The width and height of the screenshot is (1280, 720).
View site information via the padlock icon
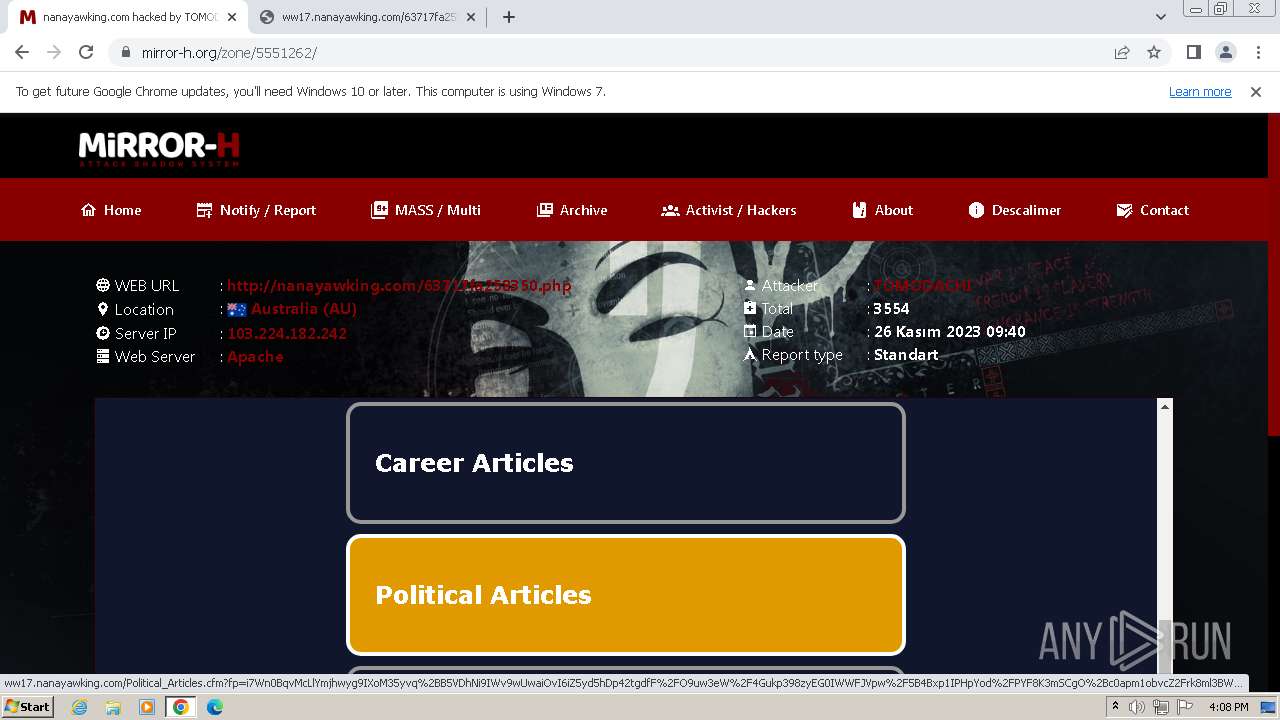pyautogui.click(x=126, y=52)
